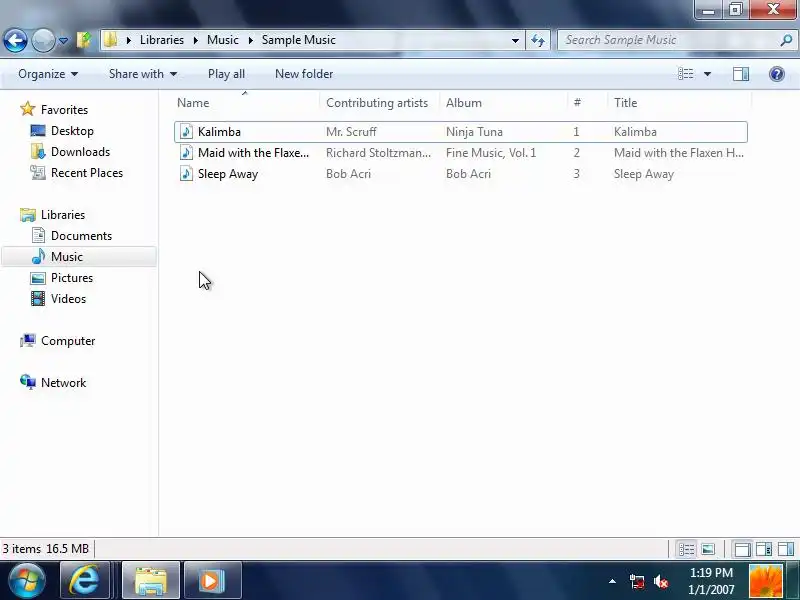The height and width of the screenshot is (600, 800).
Task: Play all songs with Play all
Action: click(x=226, y=74)
